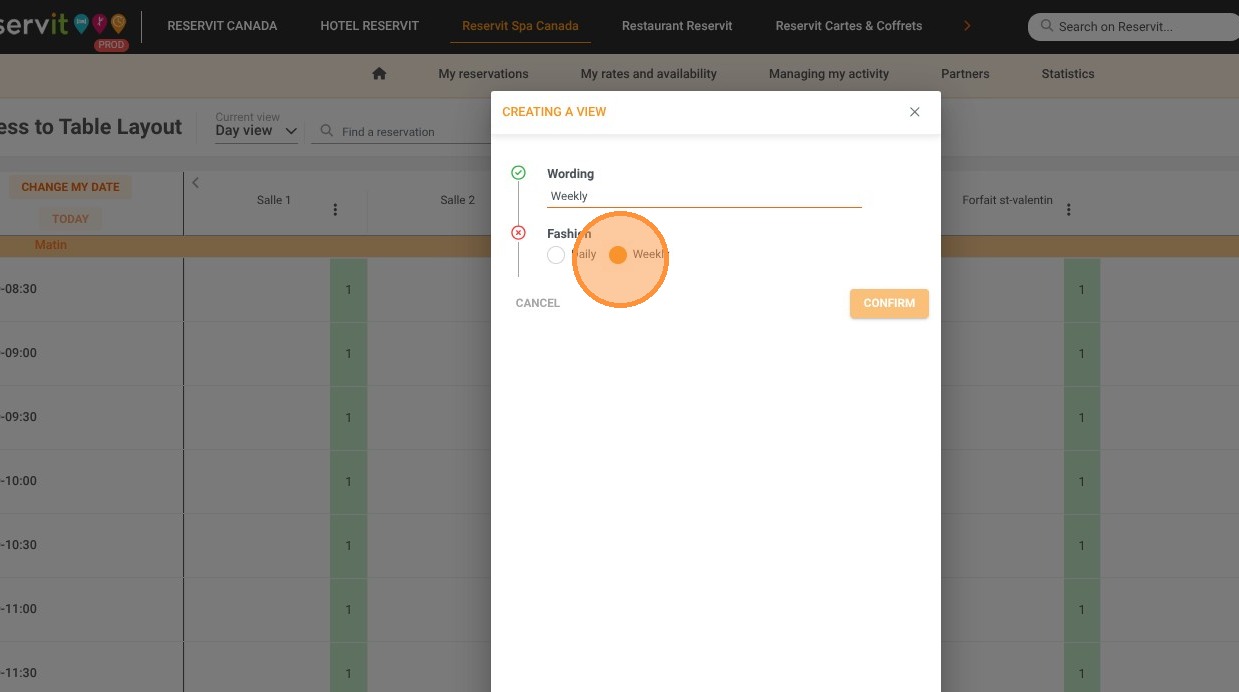The width and height of the screenshot is (1239, 692).
Task: Click CANCEL in the dialog
Action: (538, 303)
